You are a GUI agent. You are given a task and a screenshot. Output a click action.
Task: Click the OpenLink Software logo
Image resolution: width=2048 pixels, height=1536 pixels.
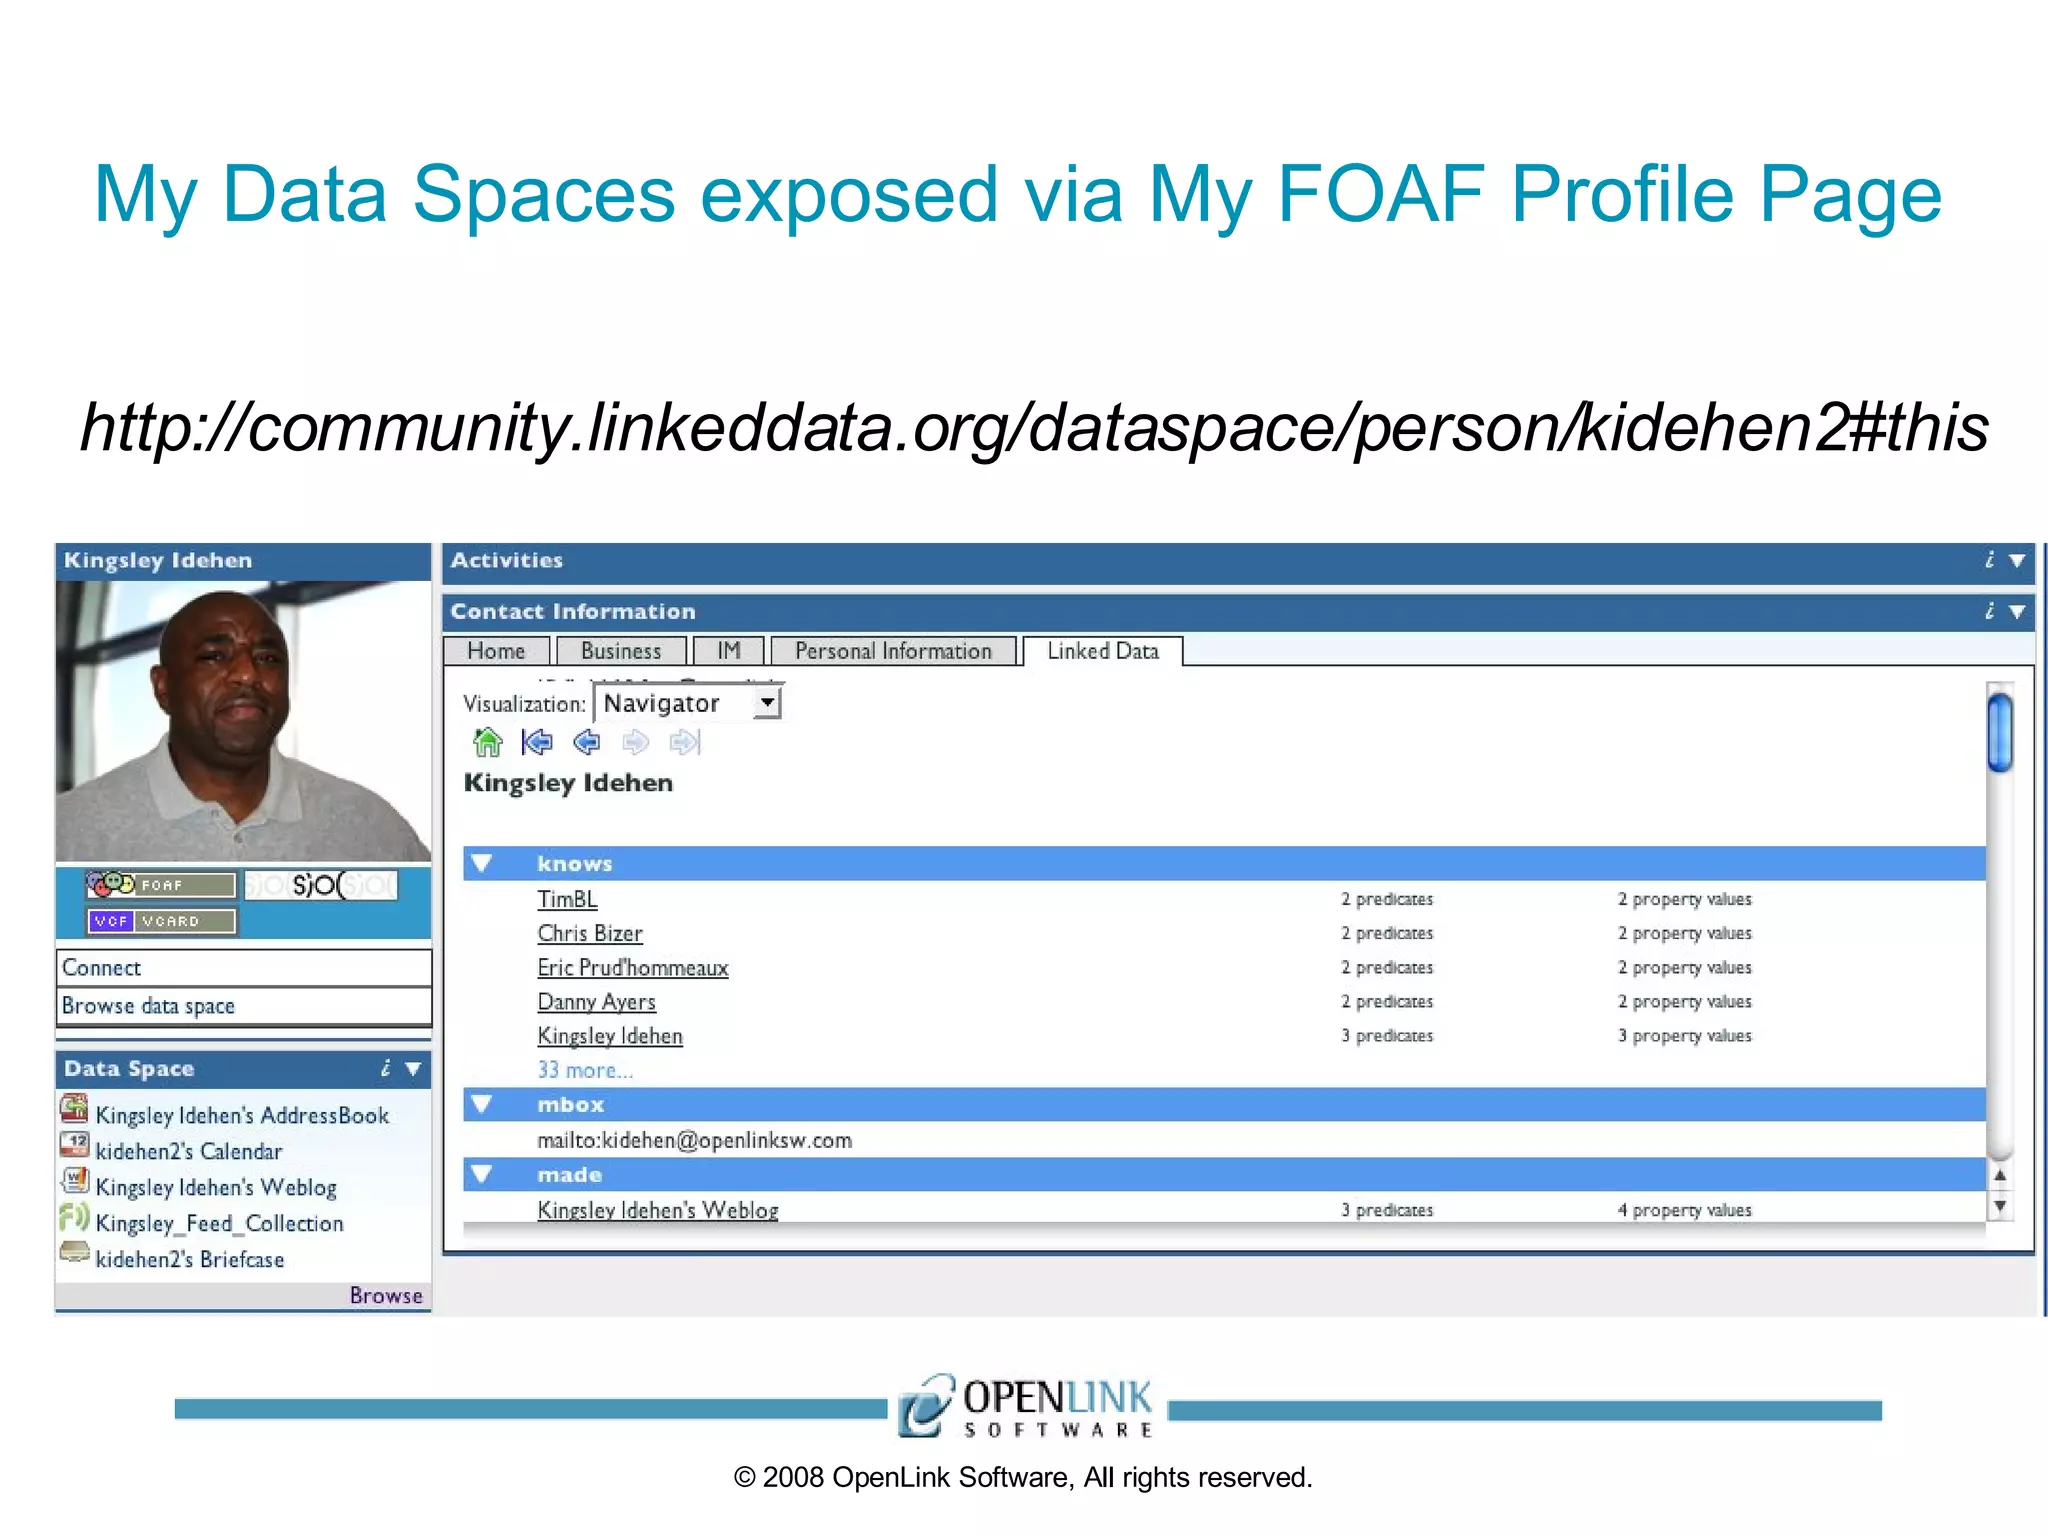[1026, 1406]
